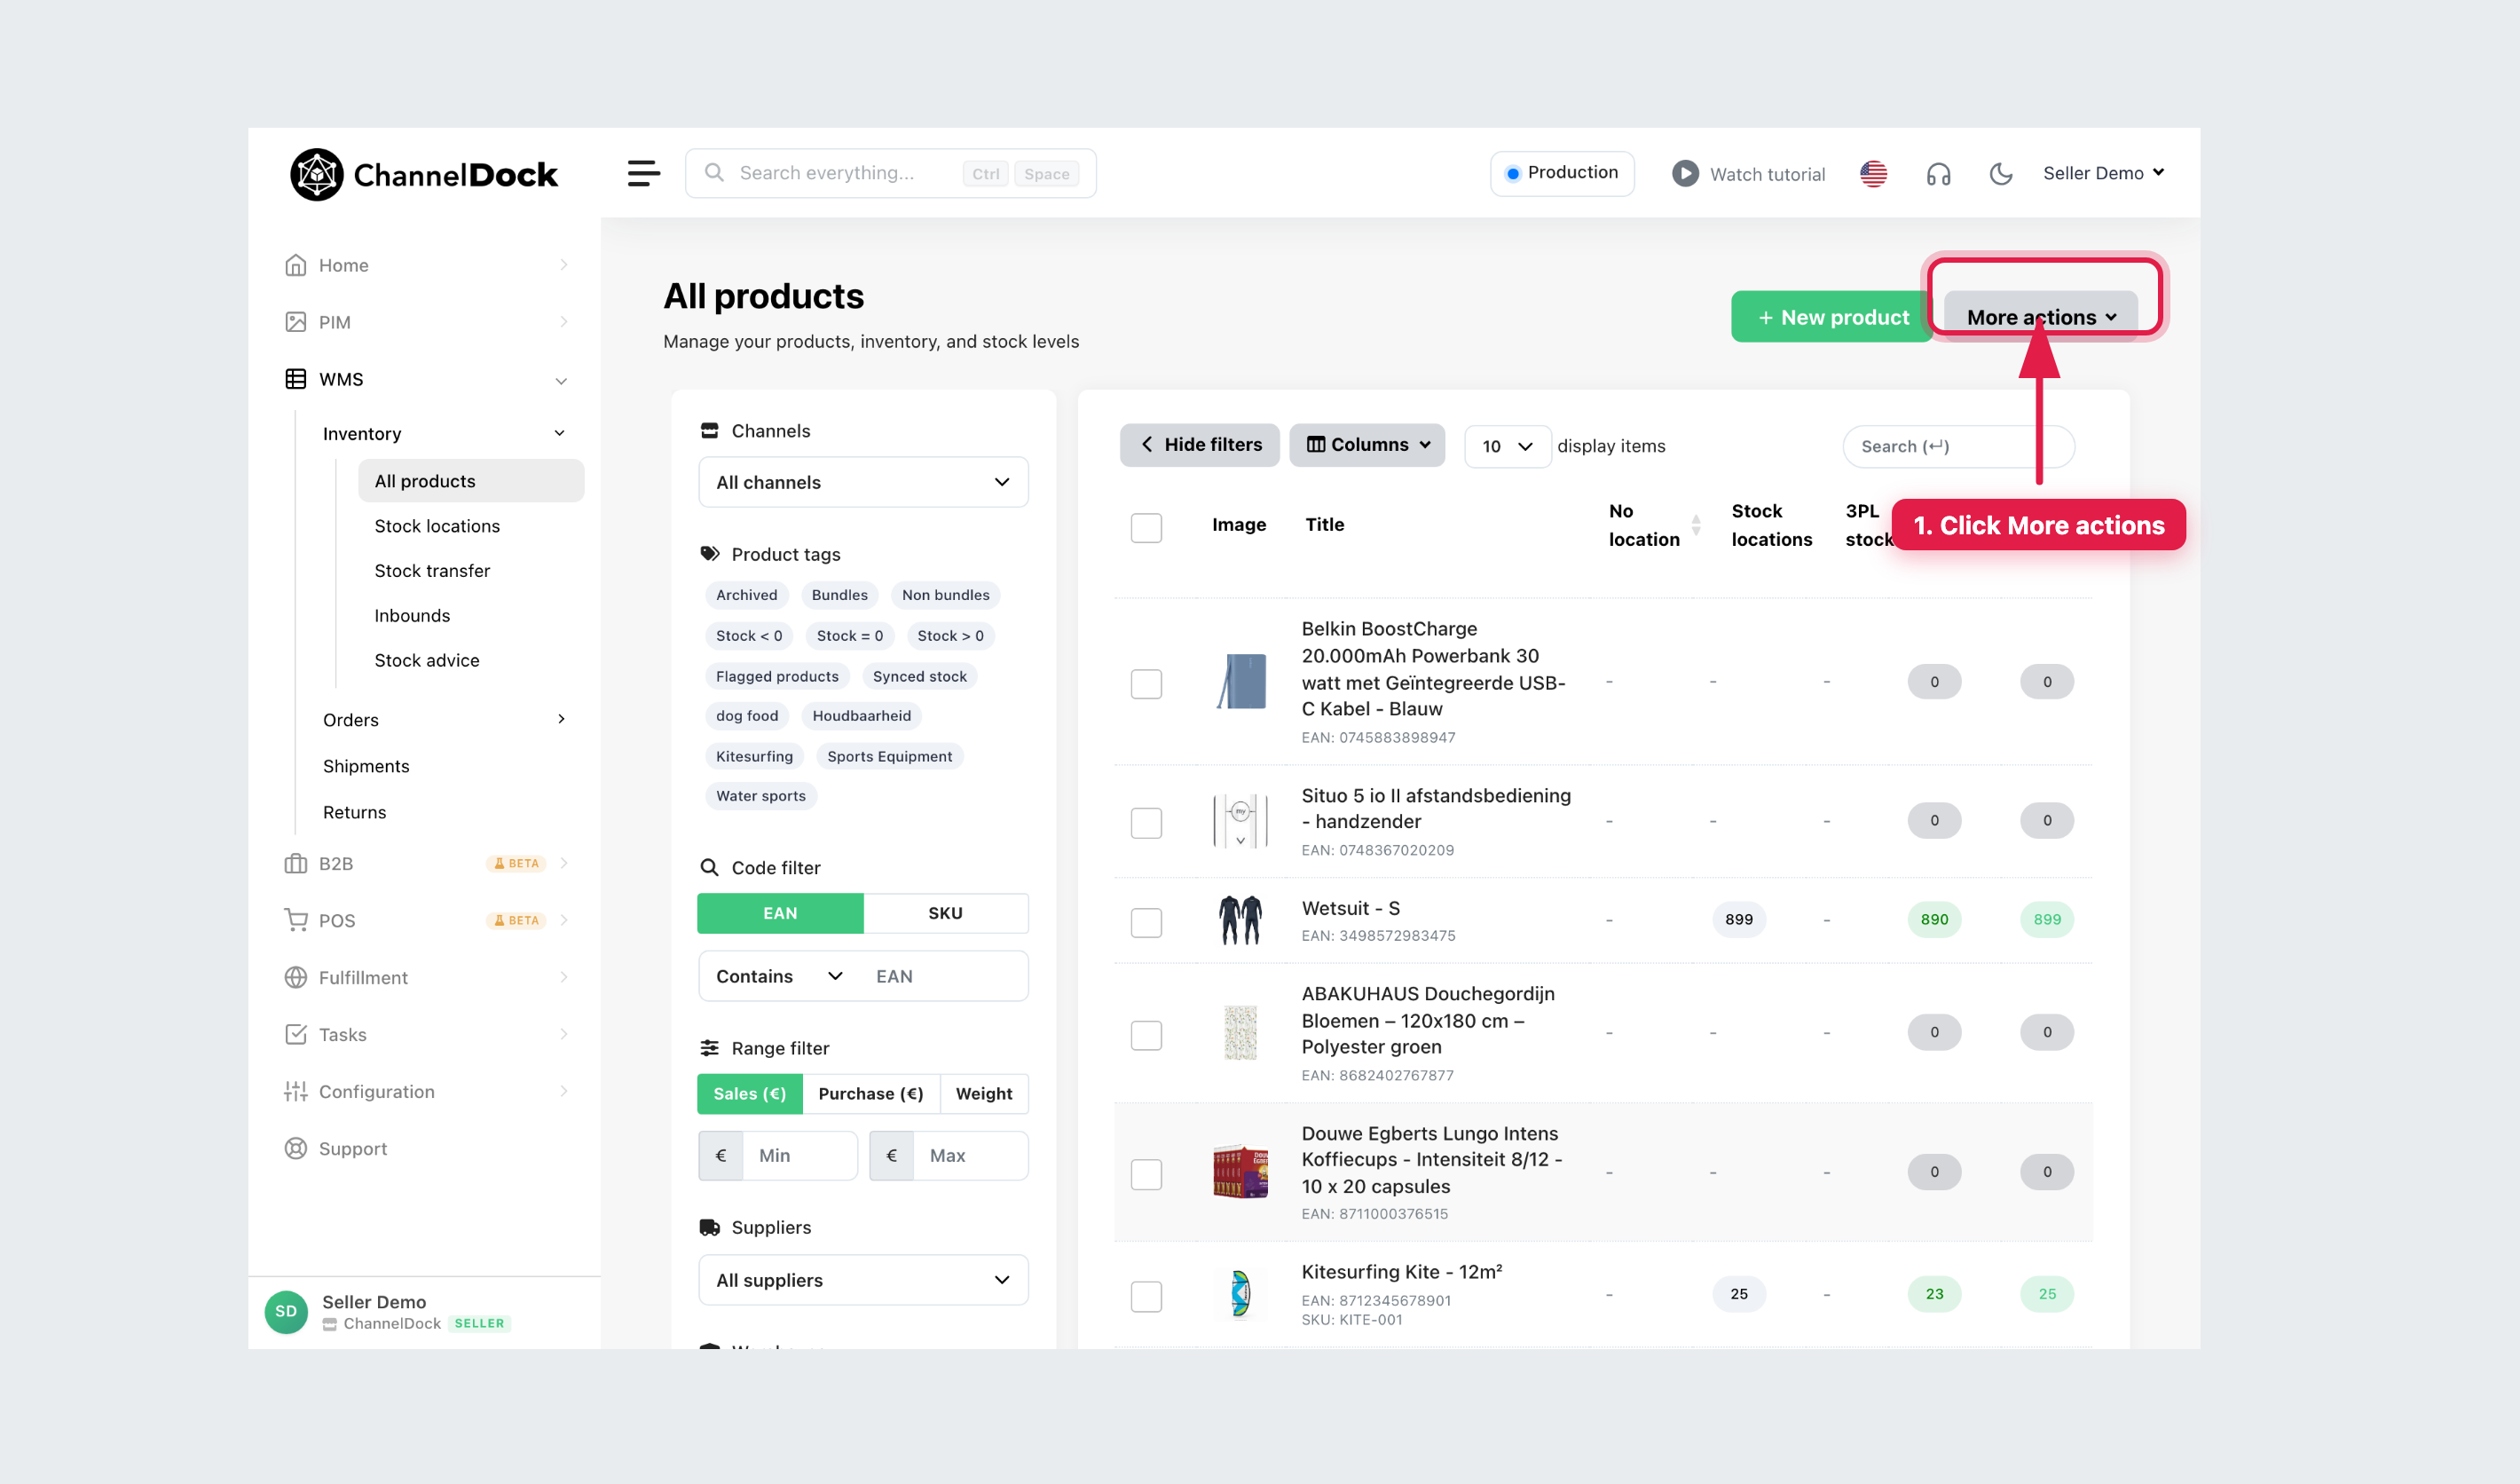Tick the select-all header checkbox

click(x=1146, y=527)
